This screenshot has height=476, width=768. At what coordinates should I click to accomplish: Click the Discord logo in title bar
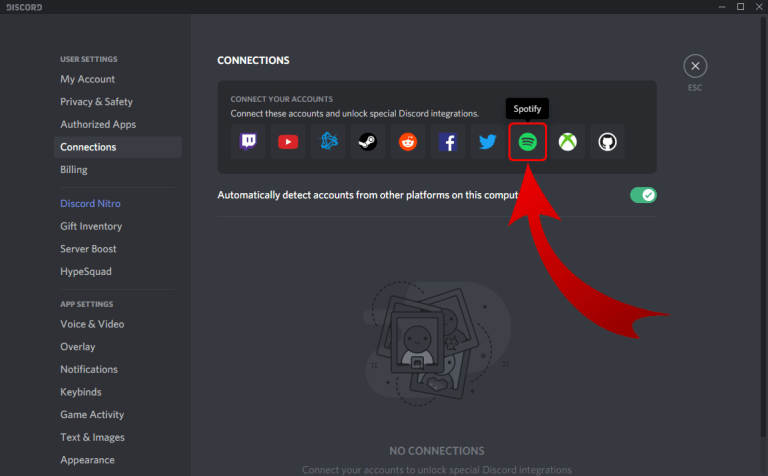tap(24, 7)
